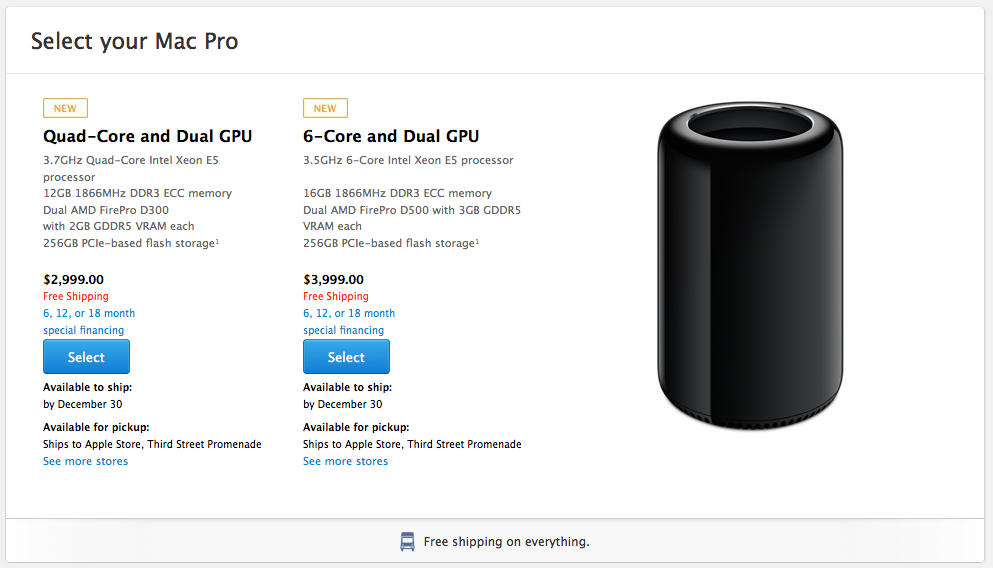See more stores for 6-Core pickup

345,461
